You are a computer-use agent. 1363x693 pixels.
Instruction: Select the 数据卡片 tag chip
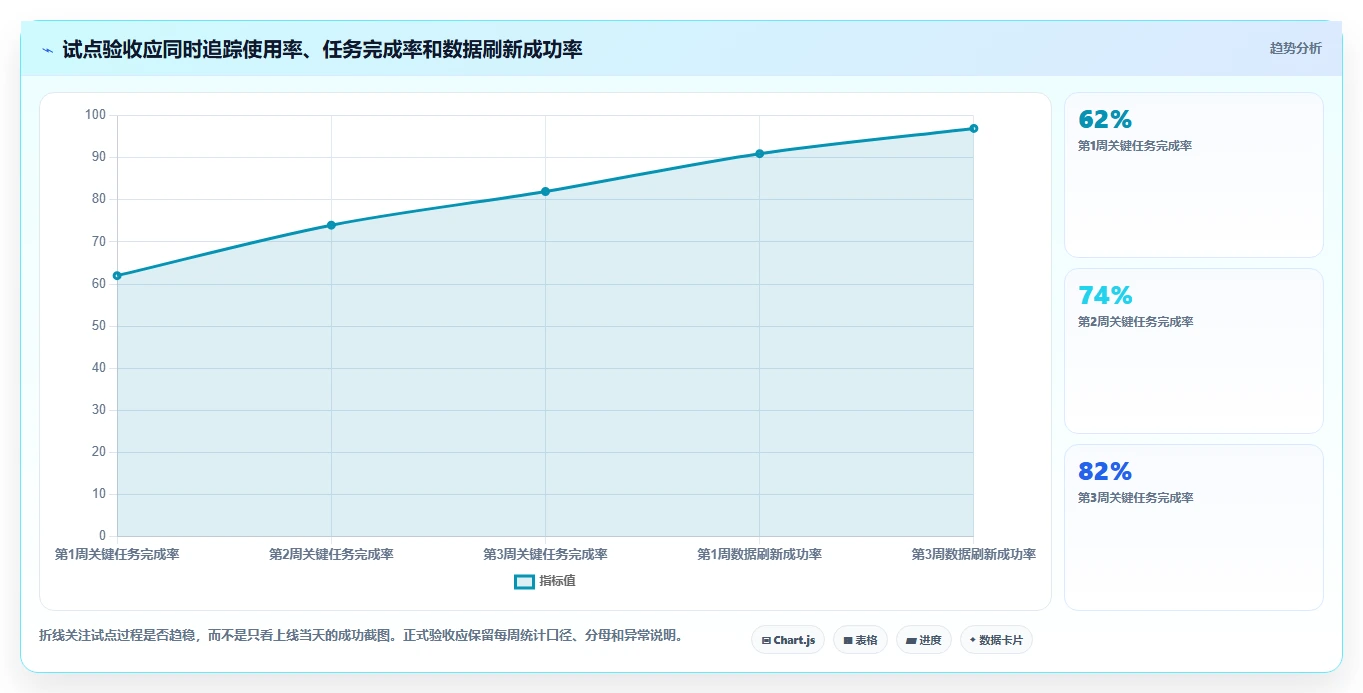coord(996,640)
